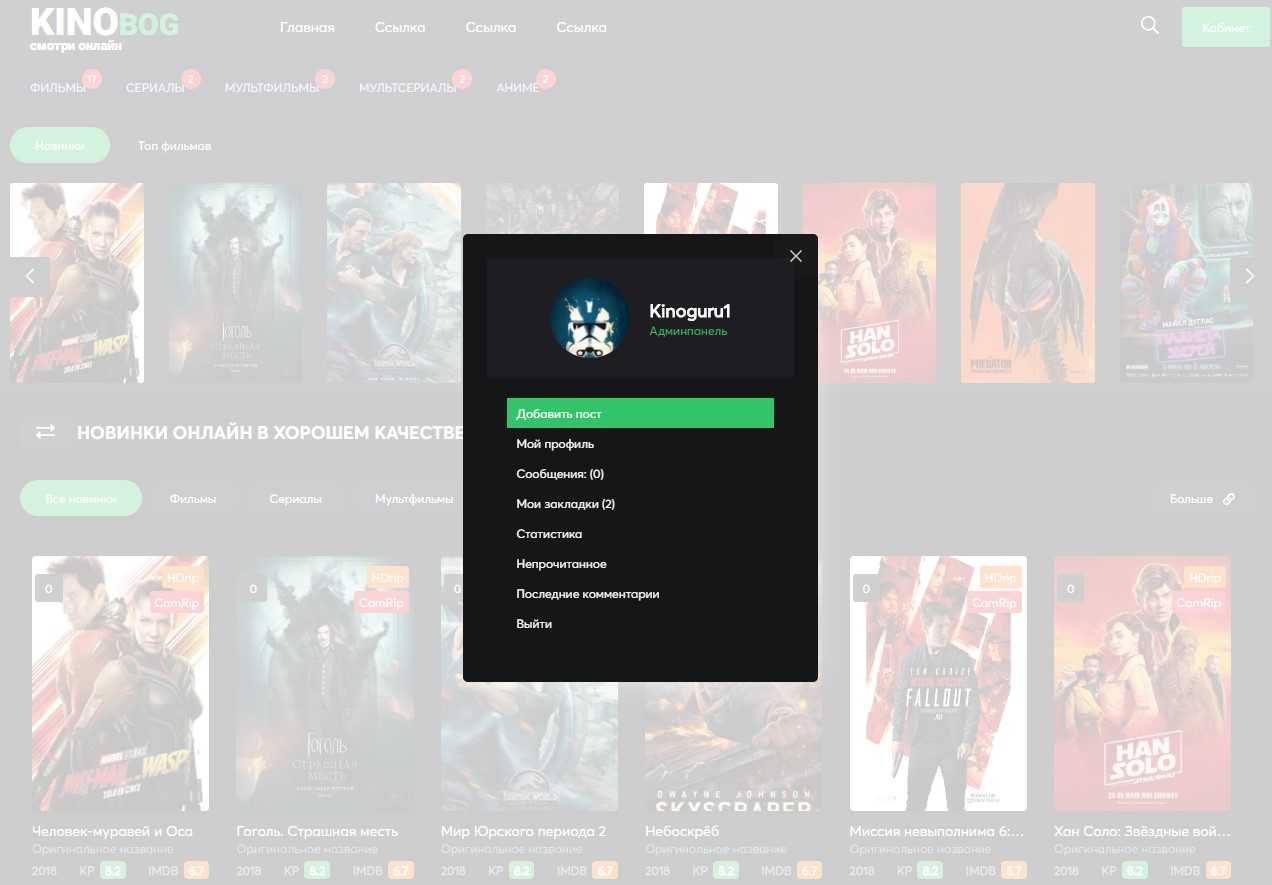
Task: Click the Кабинет button in header
Action: click(x=1225, y=28)
